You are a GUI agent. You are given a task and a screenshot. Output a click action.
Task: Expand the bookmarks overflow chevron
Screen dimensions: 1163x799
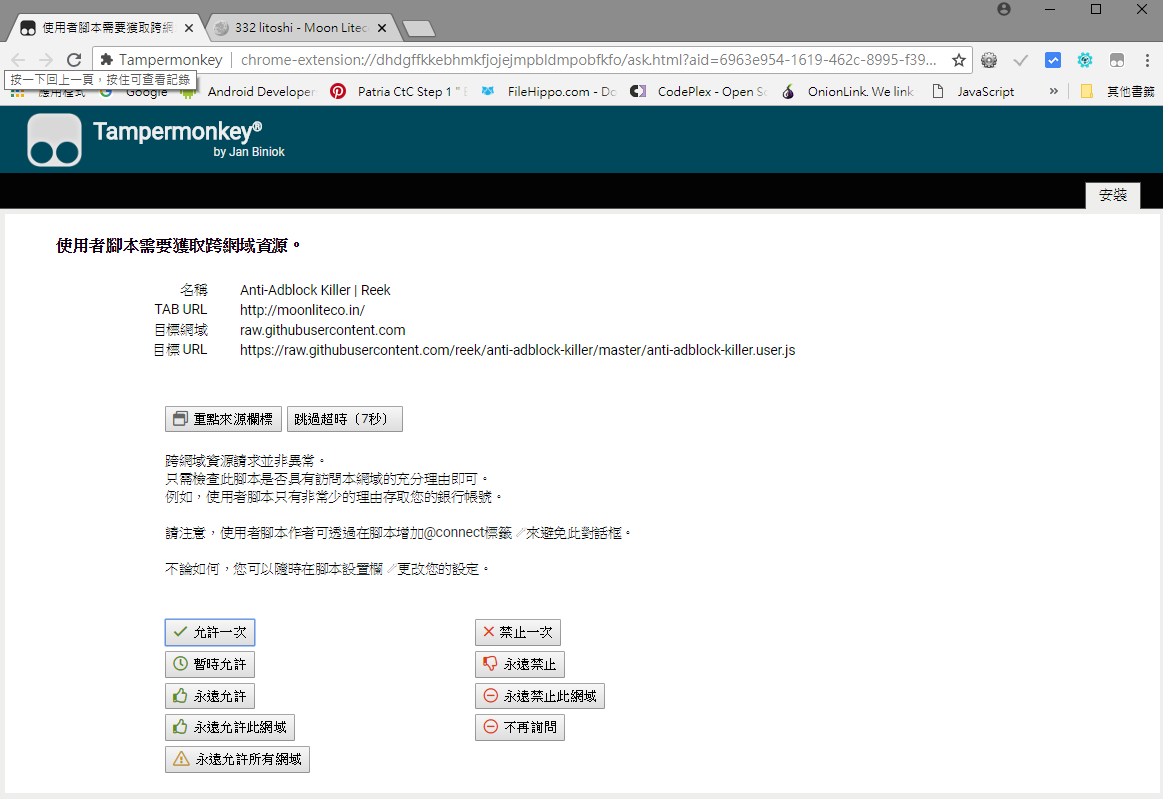(x=1053, y=91)
